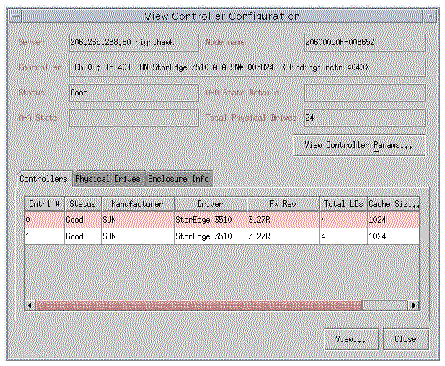This screenshot has width=445, height=366.
Task: Click the FW Rev column header
Action: [283, 204]
